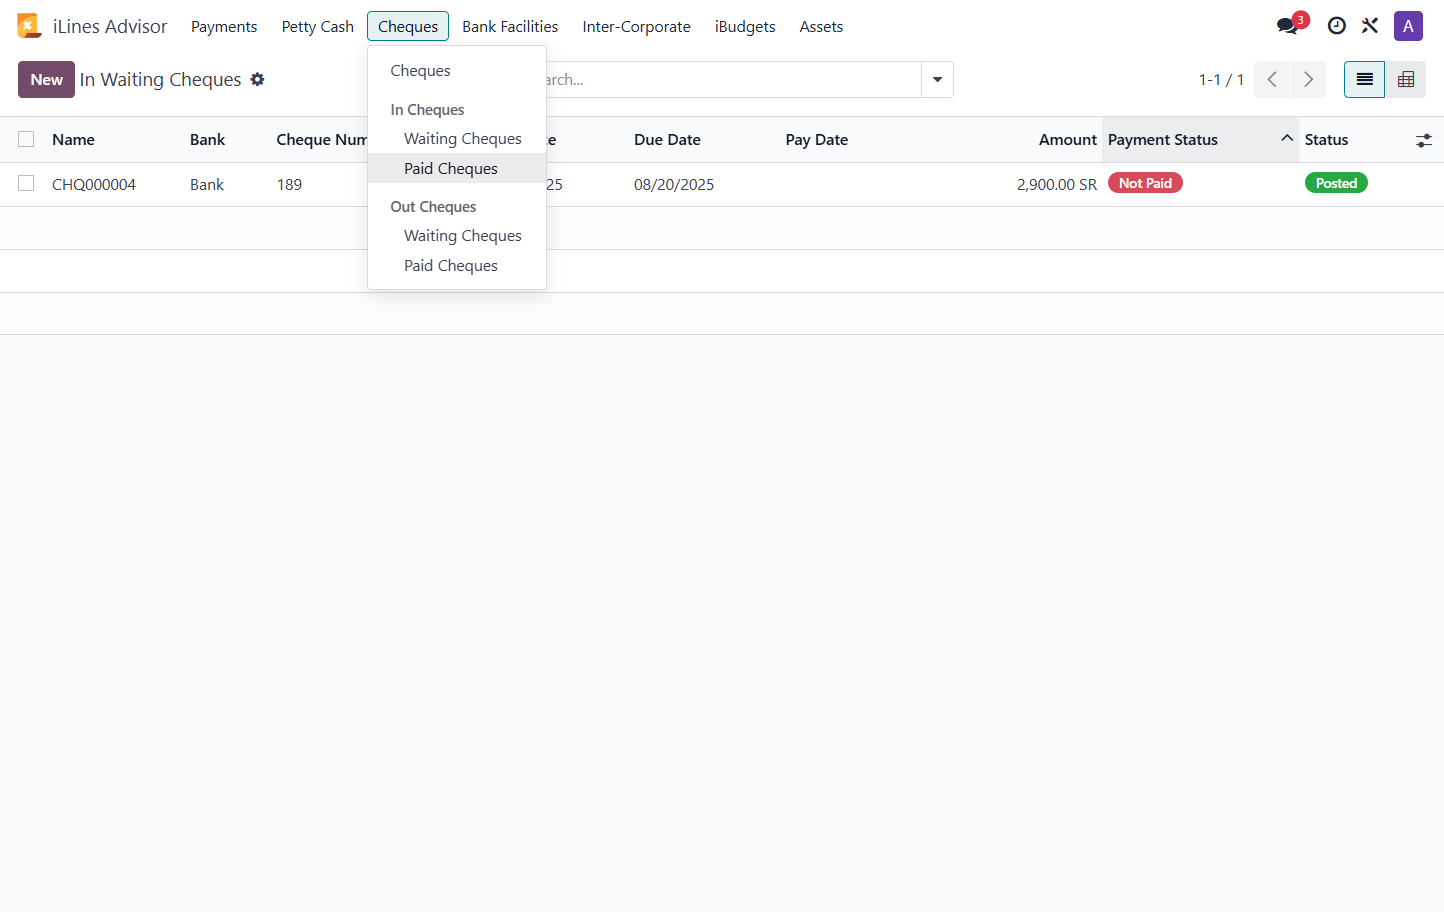Select Paid Cheques under In Cheques
The image size is (1444, 912).
(x=457, y=169)
